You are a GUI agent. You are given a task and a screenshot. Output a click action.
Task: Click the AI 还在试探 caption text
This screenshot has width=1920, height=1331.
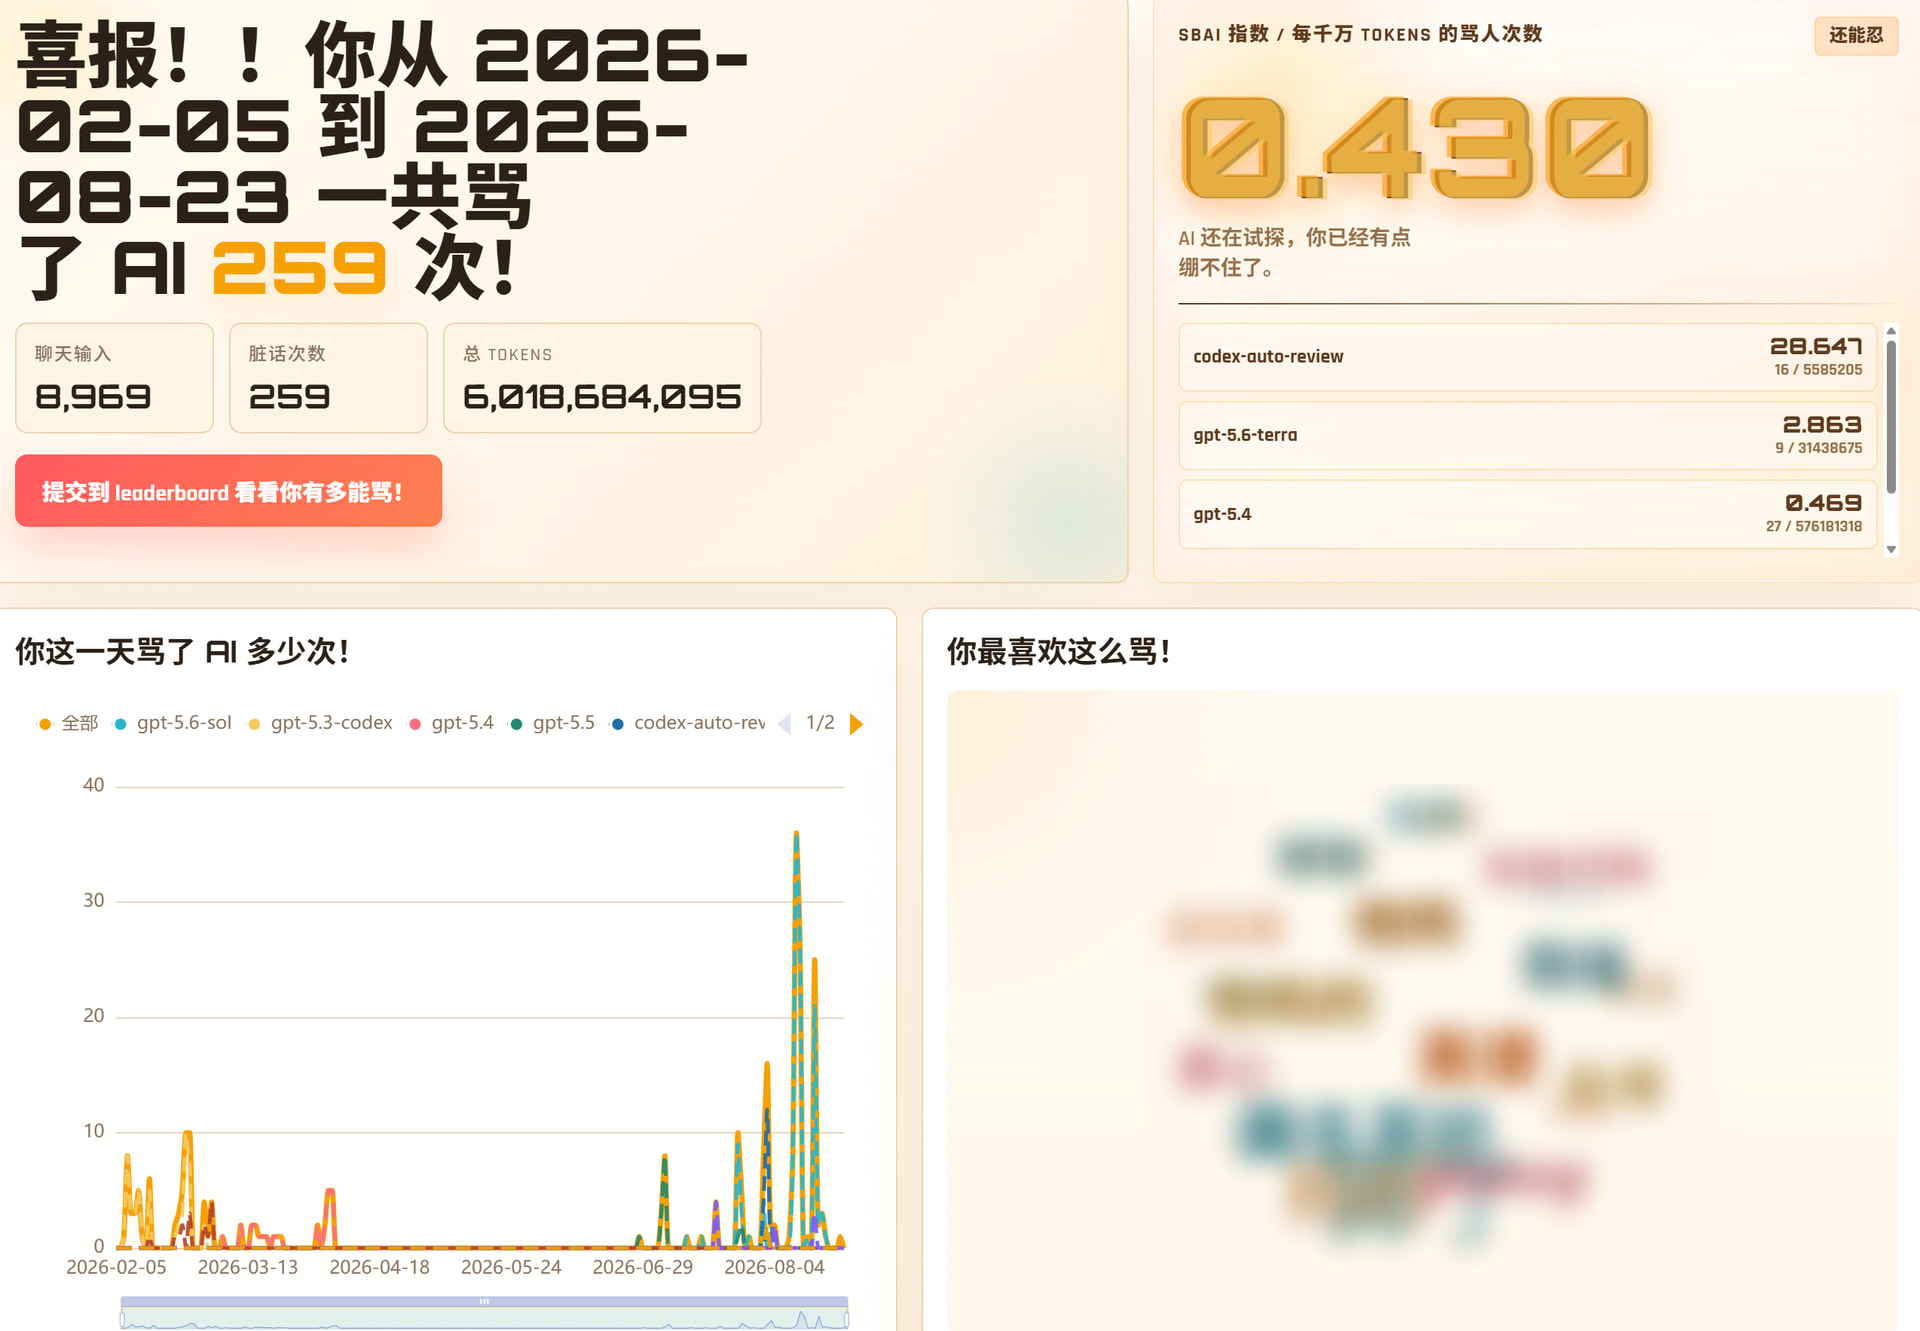tap(1294, 252)
